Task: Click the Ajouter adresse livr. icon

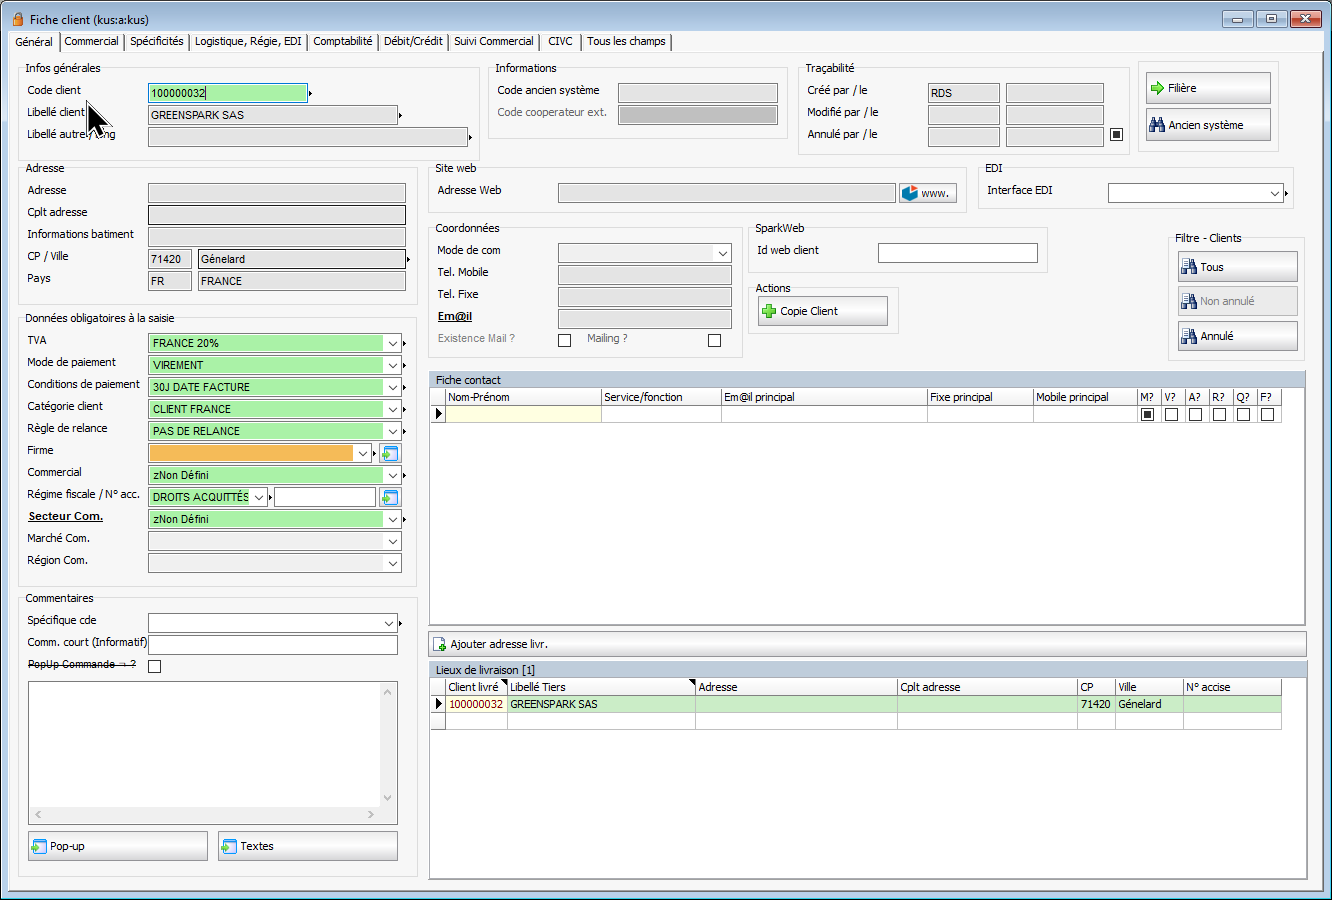Action: [x=440, y=644]
